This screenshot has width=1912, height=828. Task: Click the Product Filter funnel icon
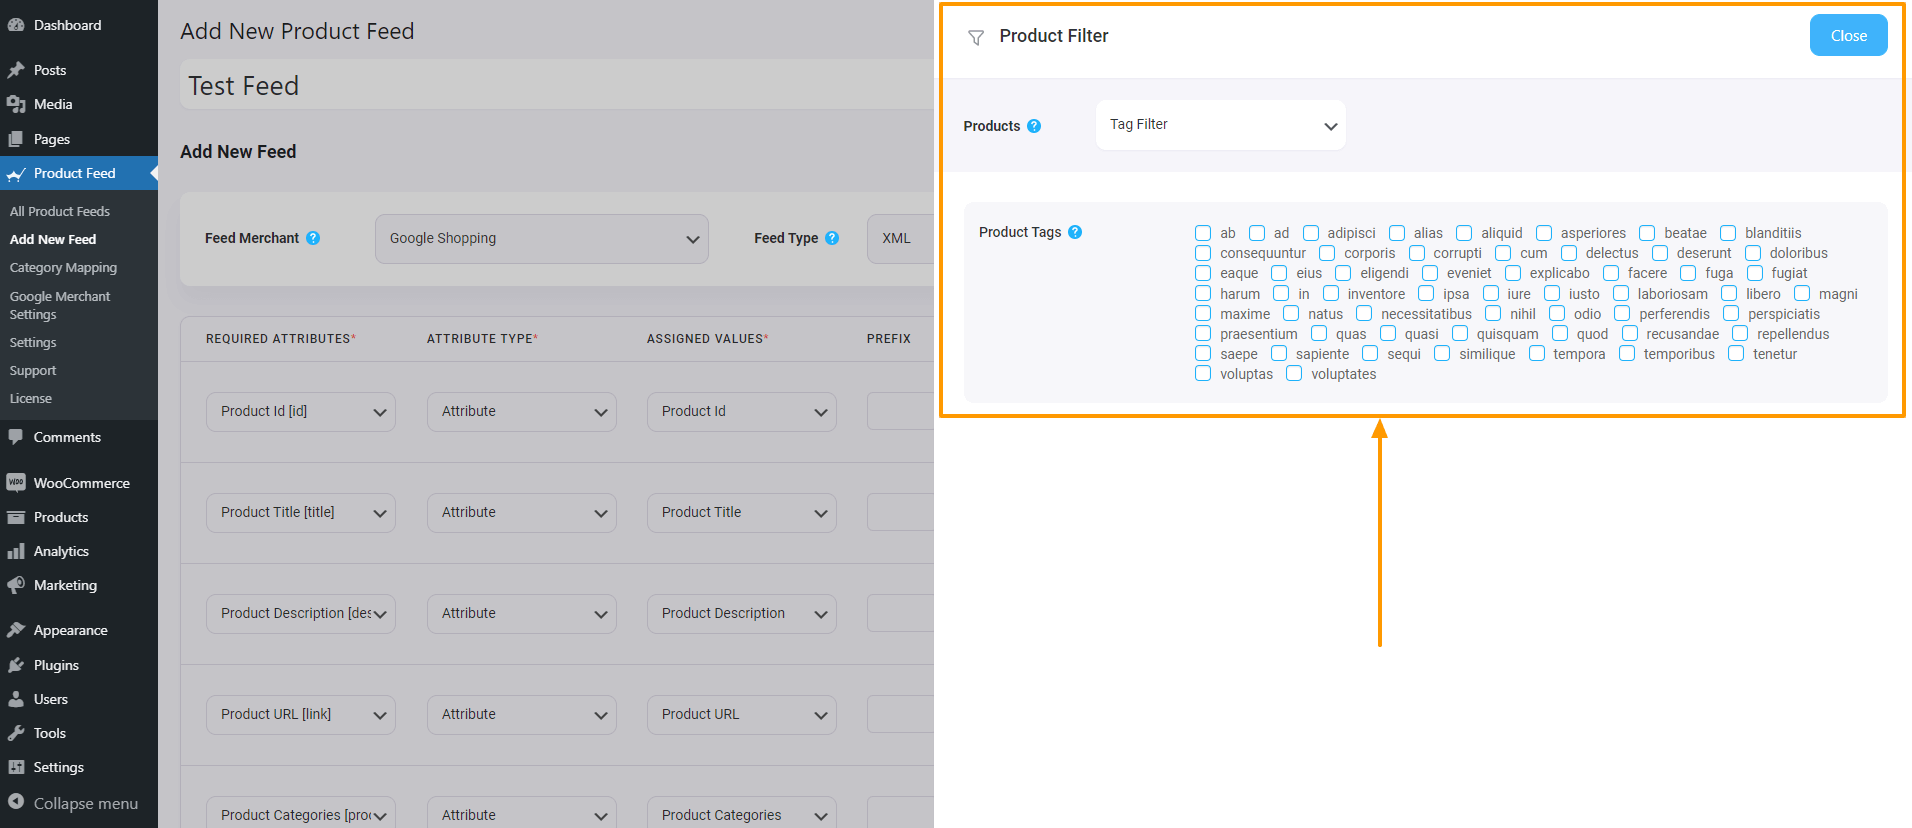[976, 38]
